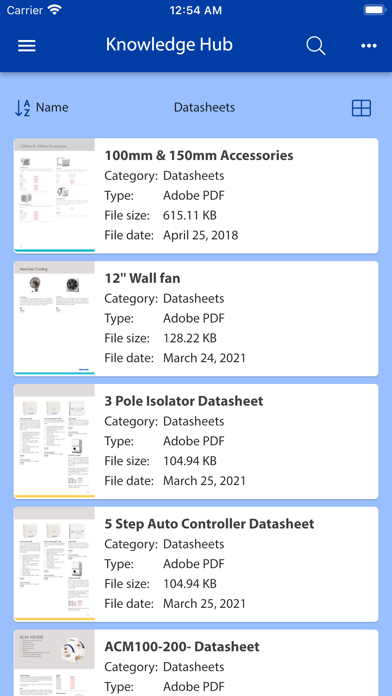Open 5 Step Auto Controller Datasheet title

209,524
